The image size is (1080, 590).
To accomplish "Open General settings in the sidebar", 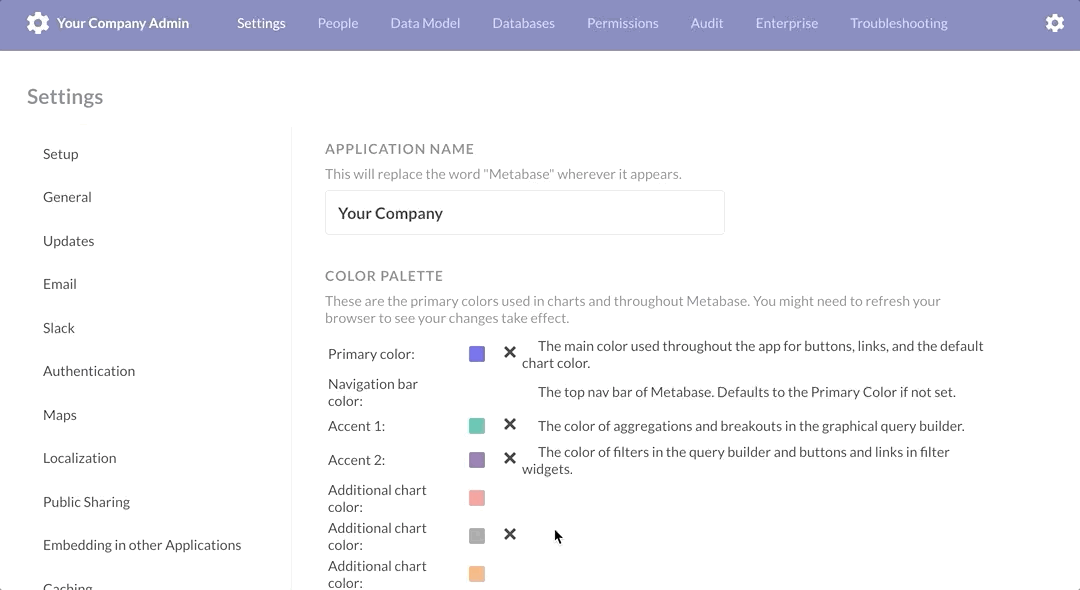I will coord(67,197).
